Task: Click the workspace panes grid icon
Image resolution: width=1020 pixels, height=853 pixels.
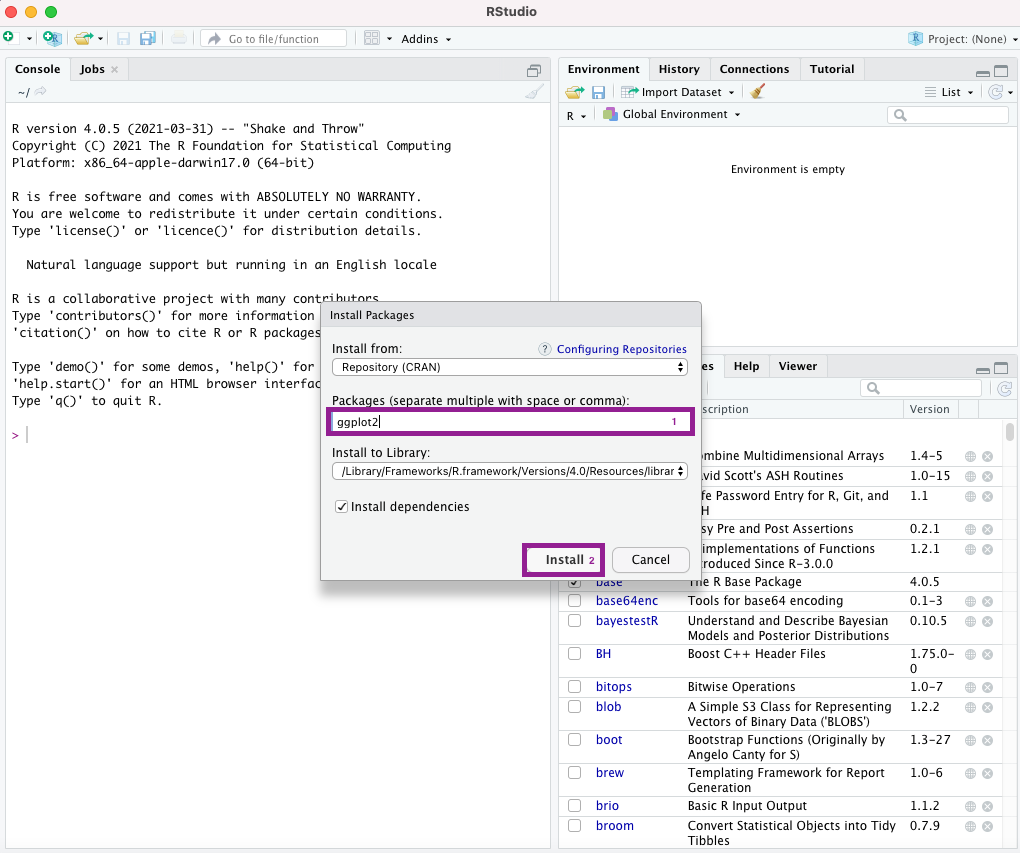Action: 372,39
